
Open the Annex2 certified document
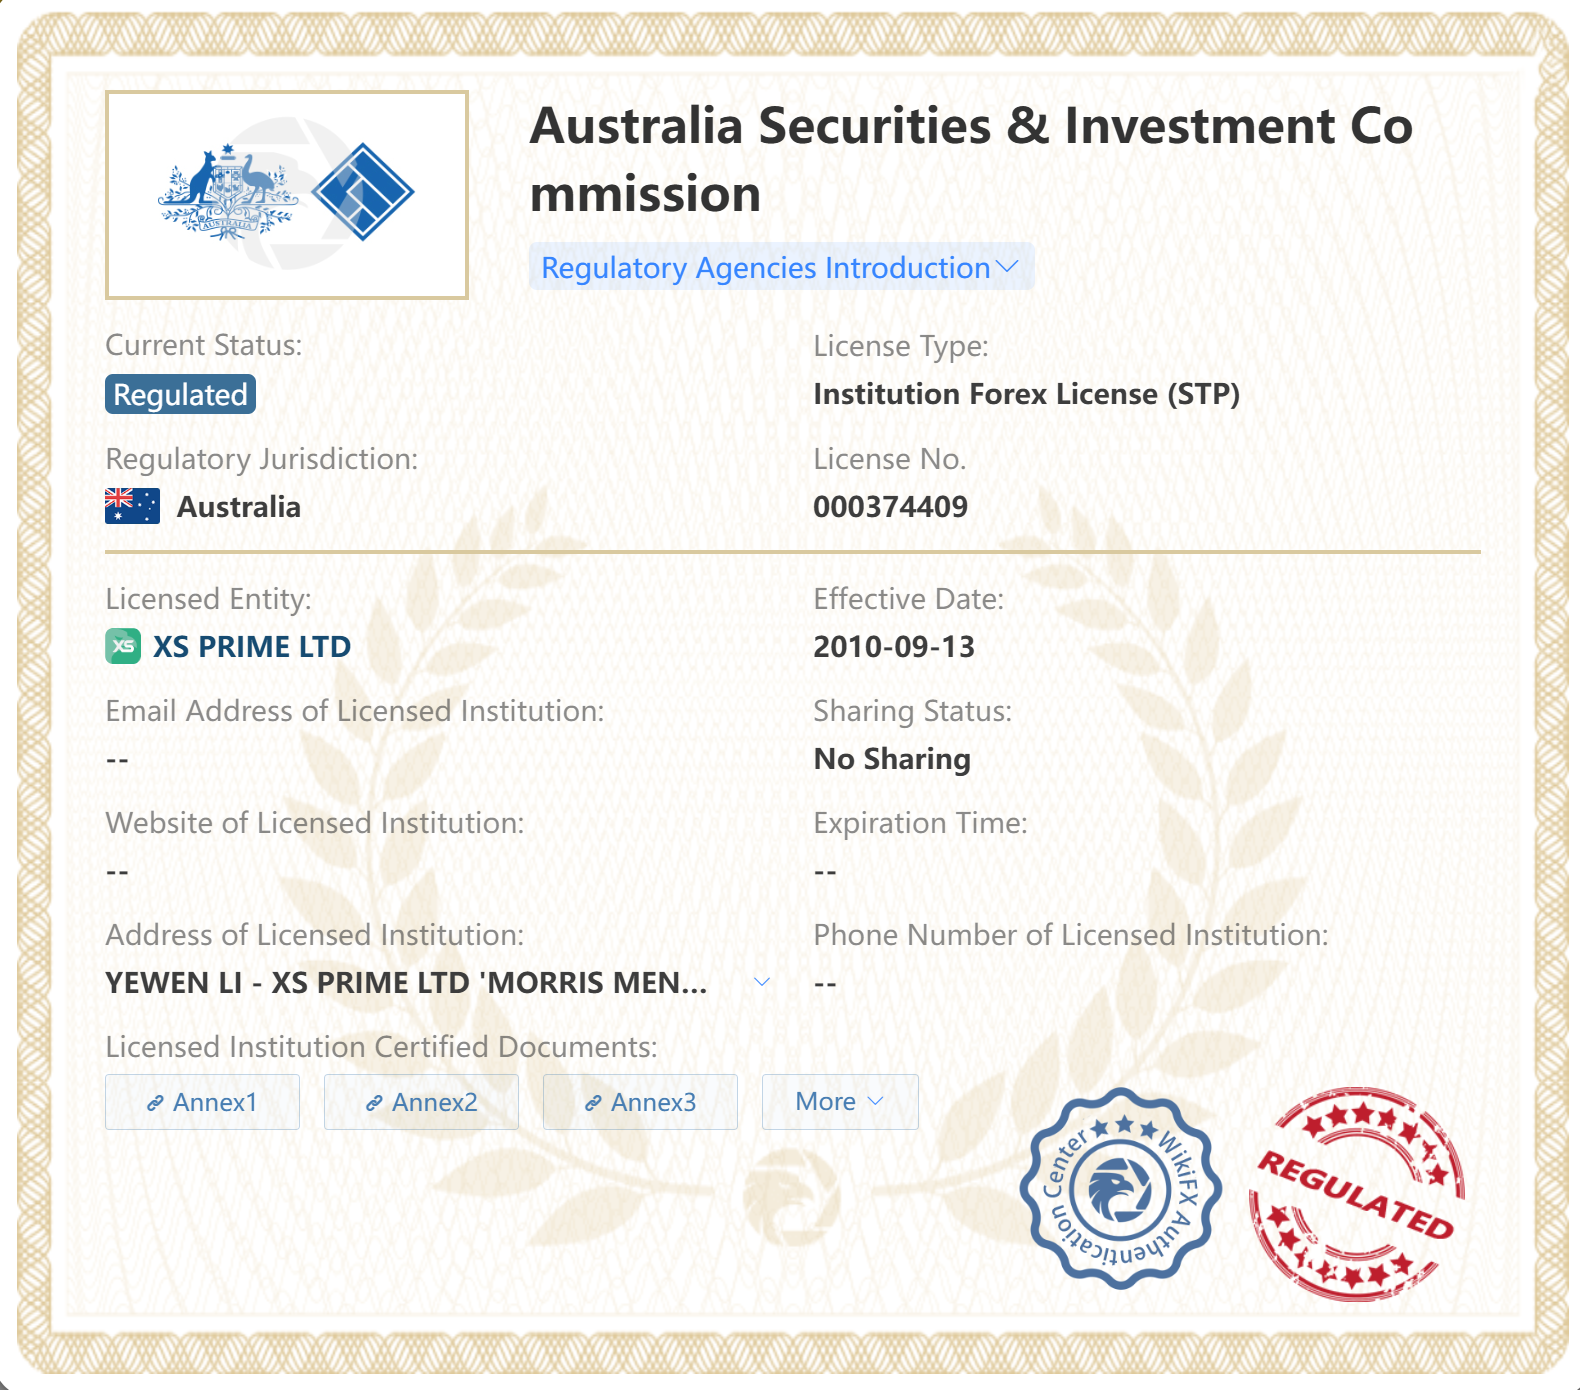tap(421, 1102)
